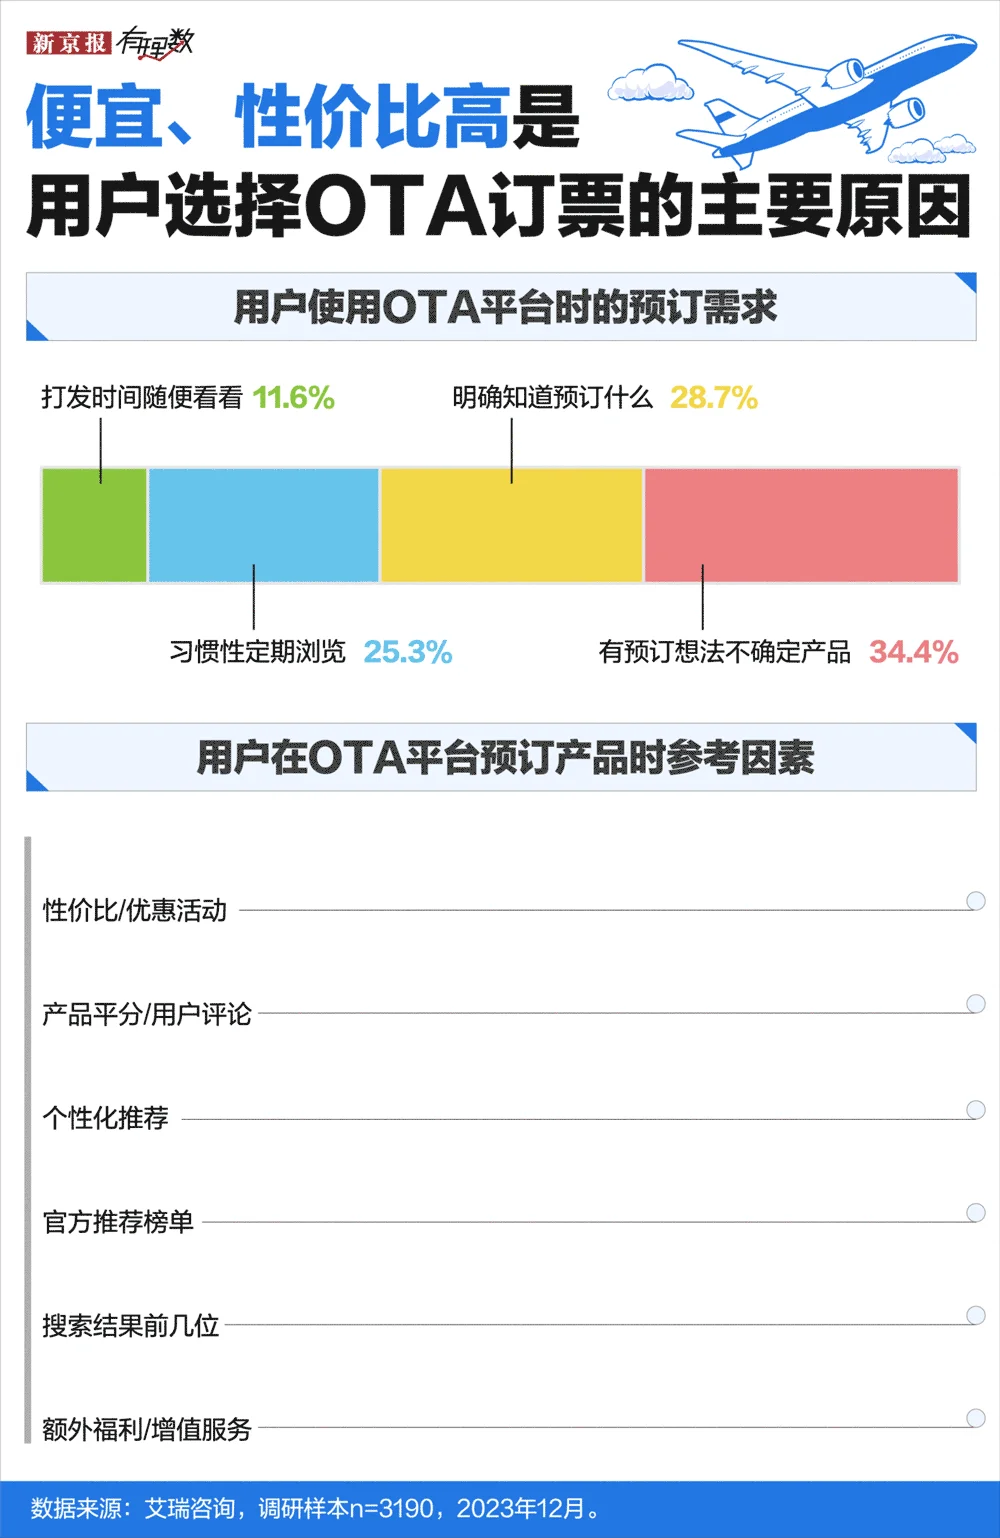
Task: Select the red 34.4% bar segment
Action: point(801,525)
